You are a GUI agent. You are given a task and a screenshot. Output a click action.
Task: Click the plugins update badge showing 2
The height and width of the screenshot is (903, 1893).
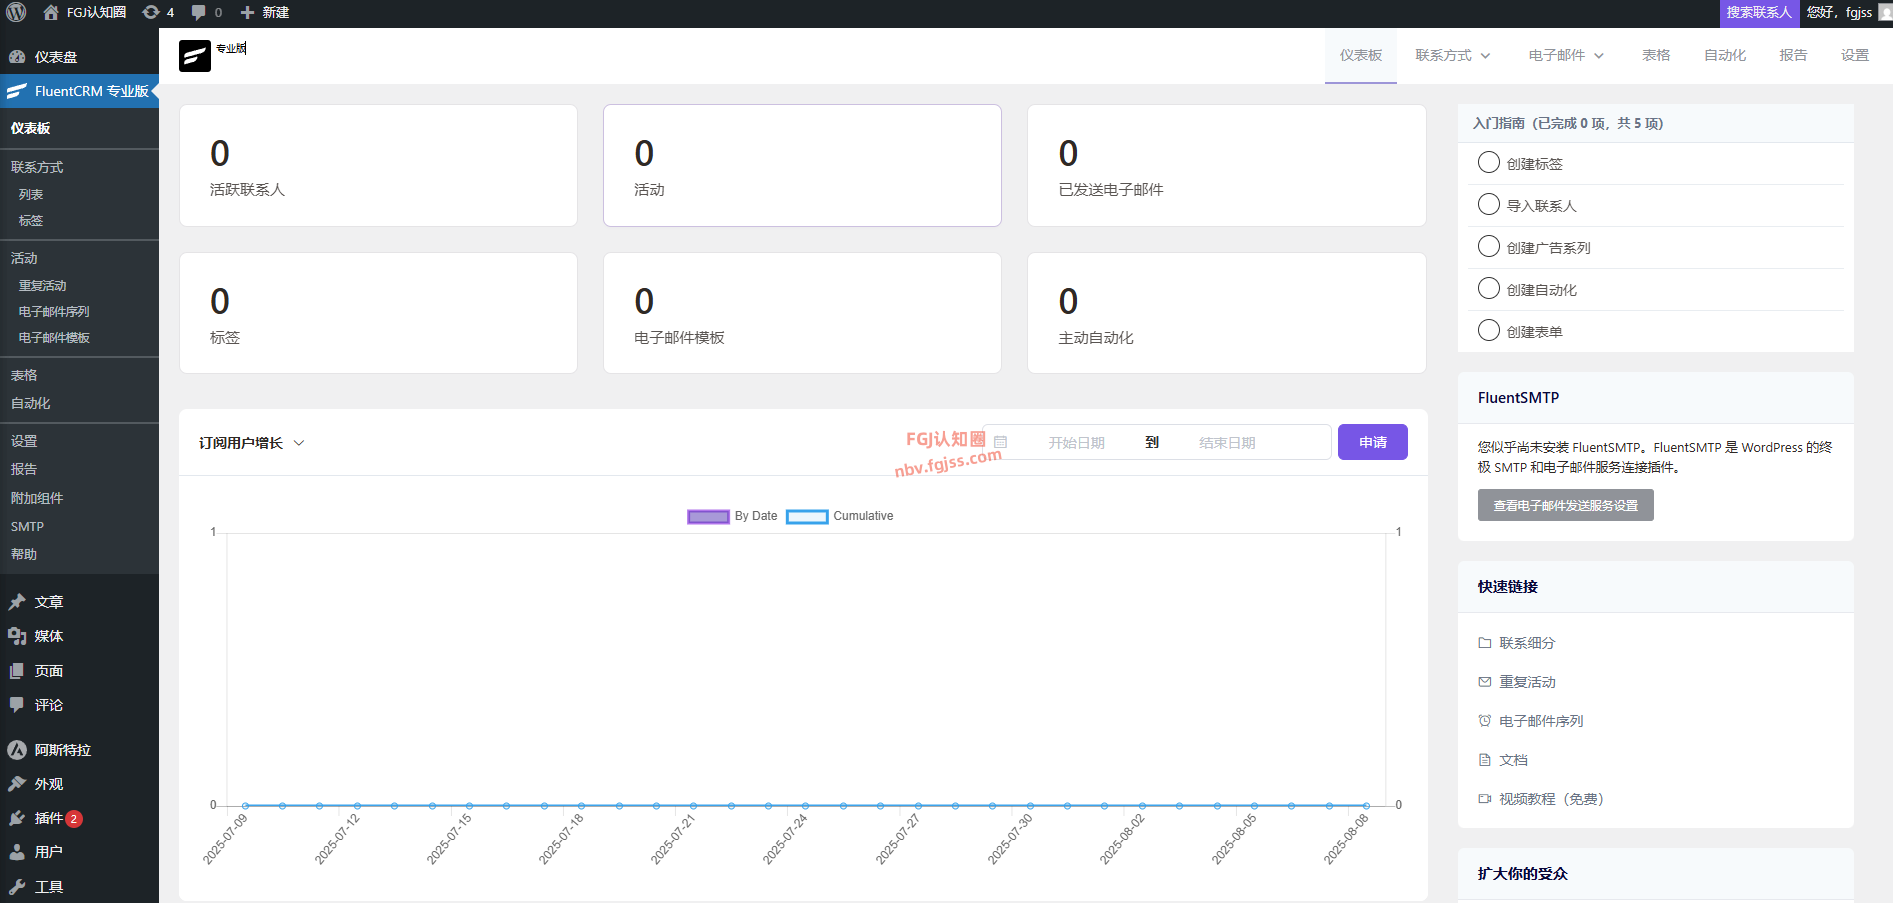click(x=74, y=819)
